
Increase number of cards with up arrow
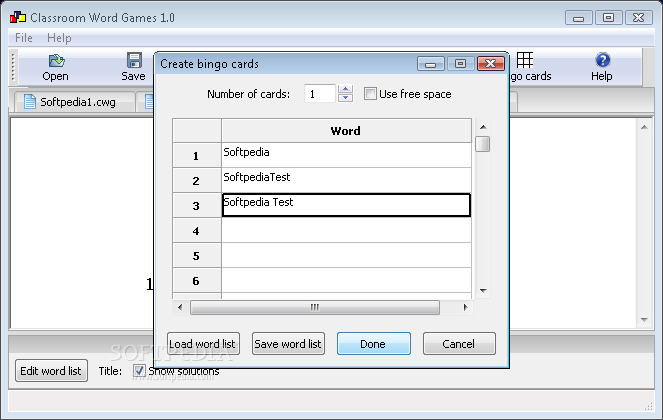click(x=345, y=89)
